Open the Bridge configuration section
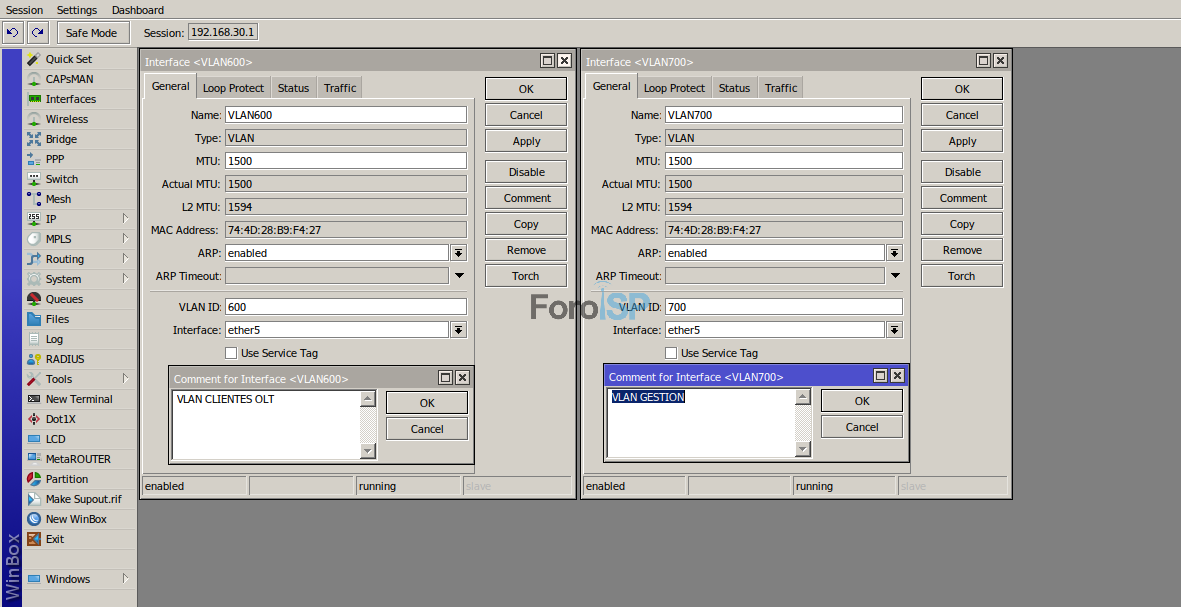 (58, 139)
